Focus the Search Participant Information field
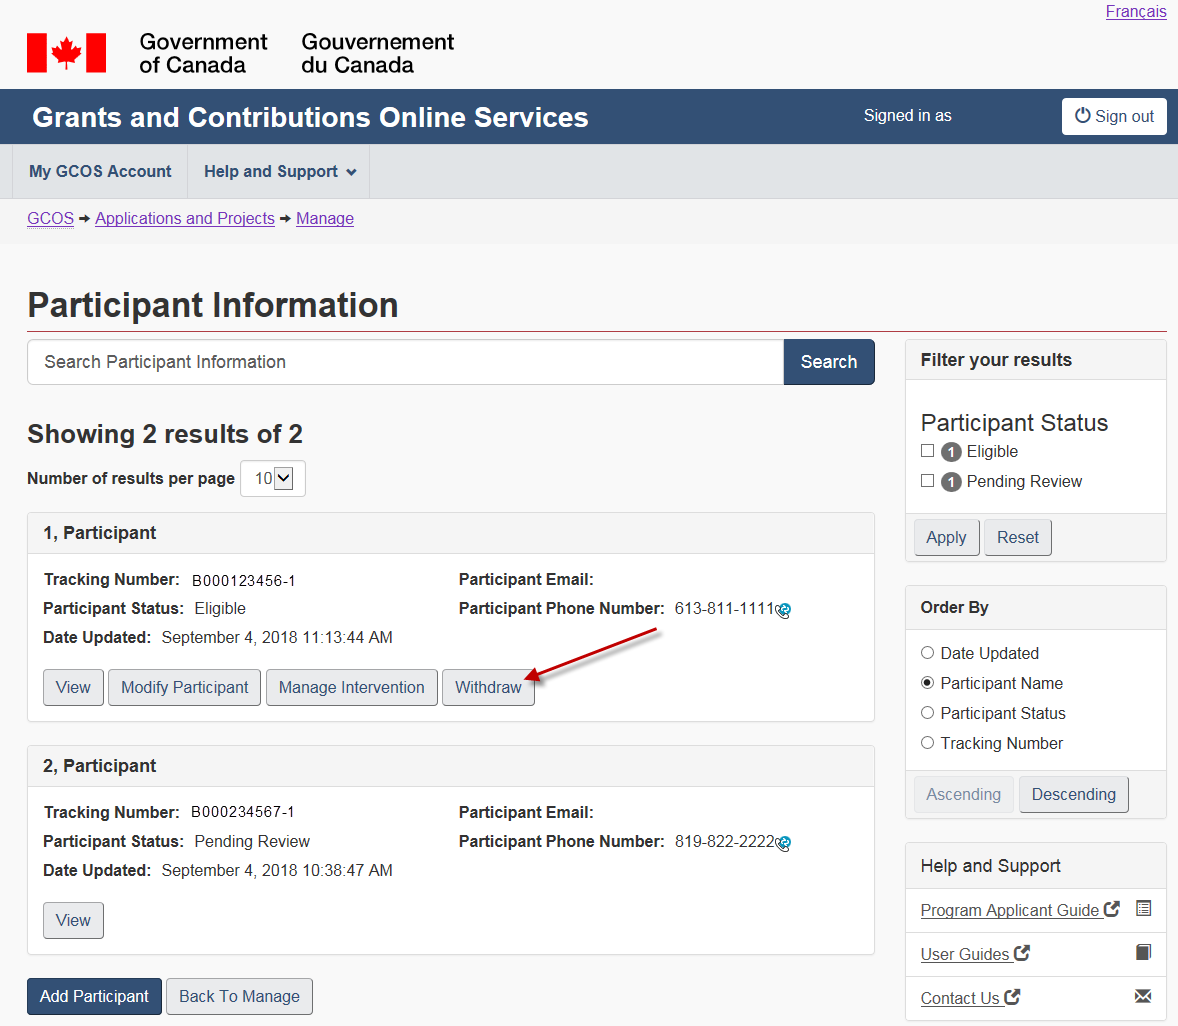Viewport: 1178px width, 1026px height. click(405, 362)
